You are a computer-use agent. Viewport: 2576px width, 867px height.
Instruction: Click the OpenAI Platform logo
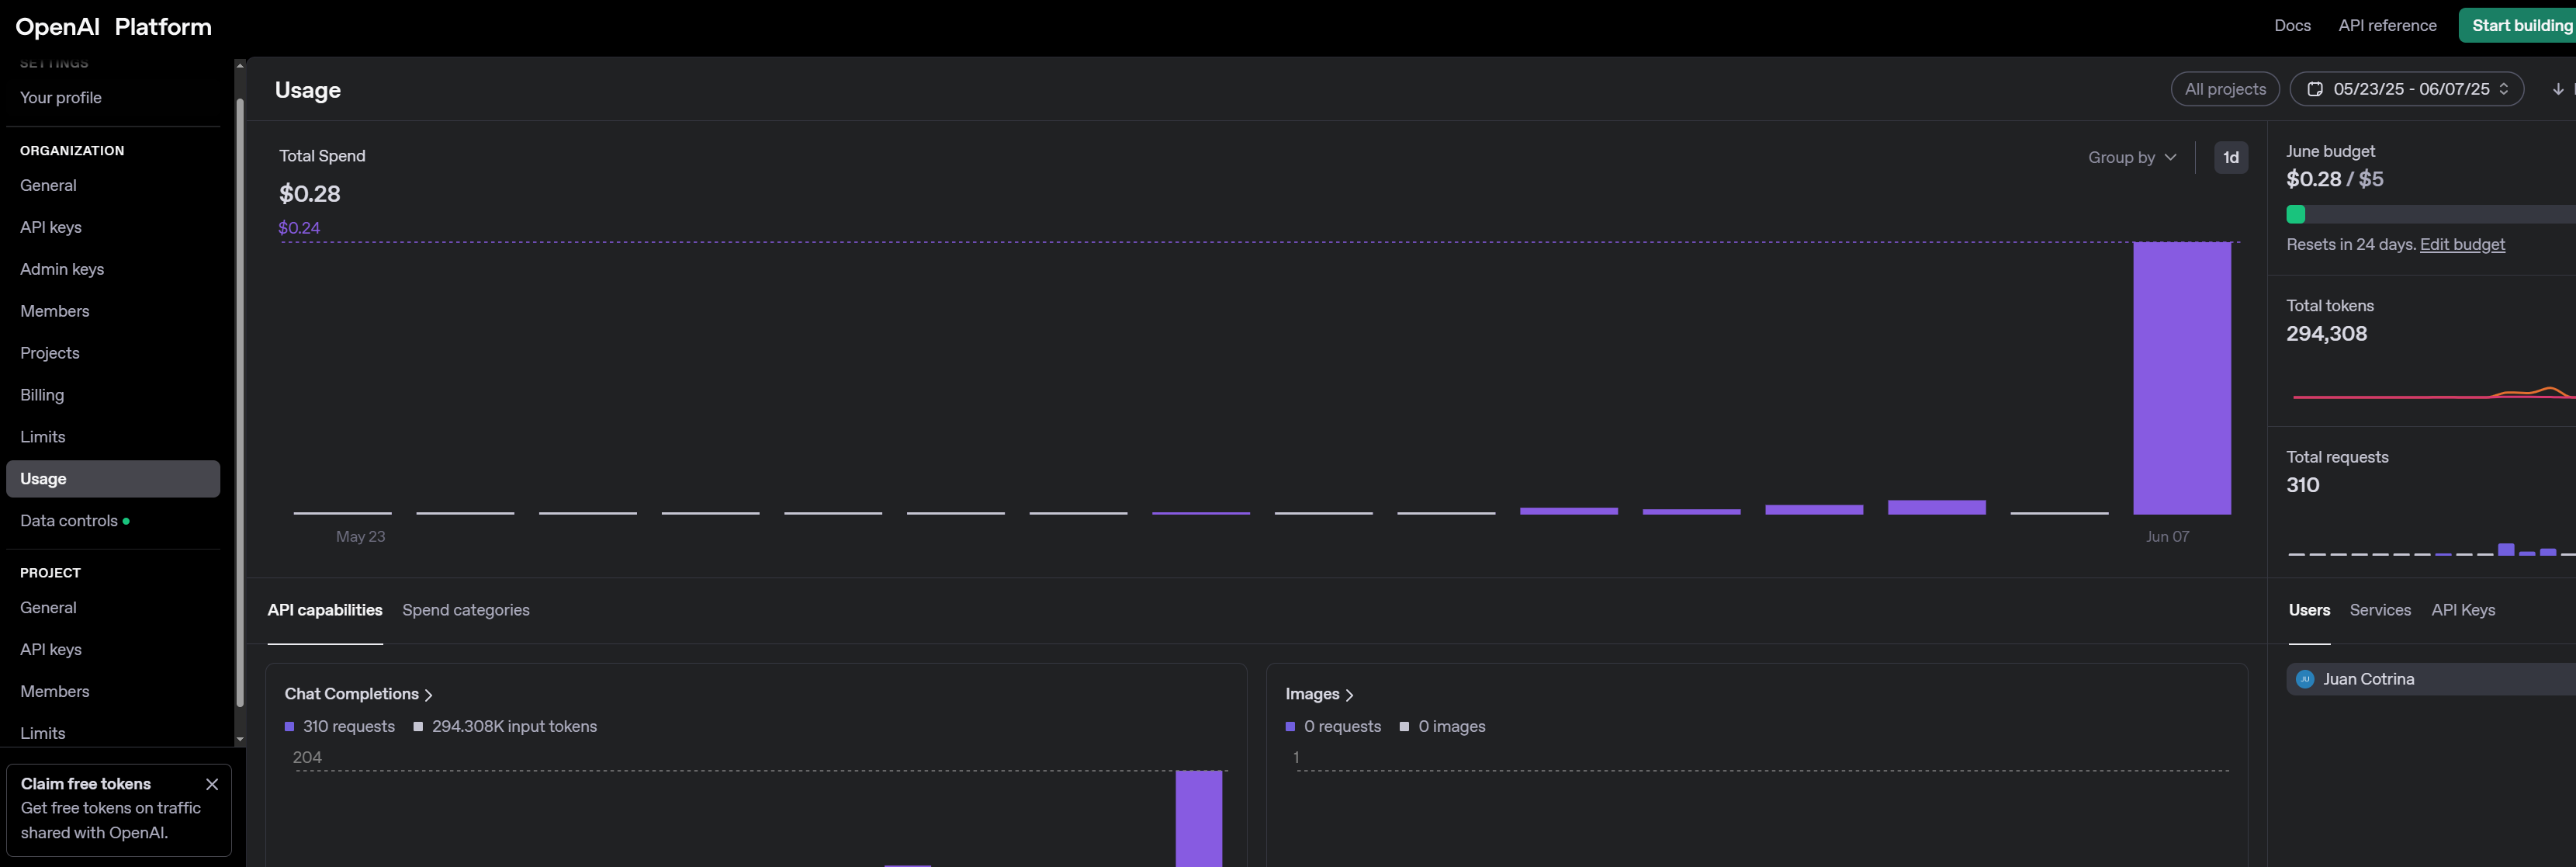(x=113, y=27)
